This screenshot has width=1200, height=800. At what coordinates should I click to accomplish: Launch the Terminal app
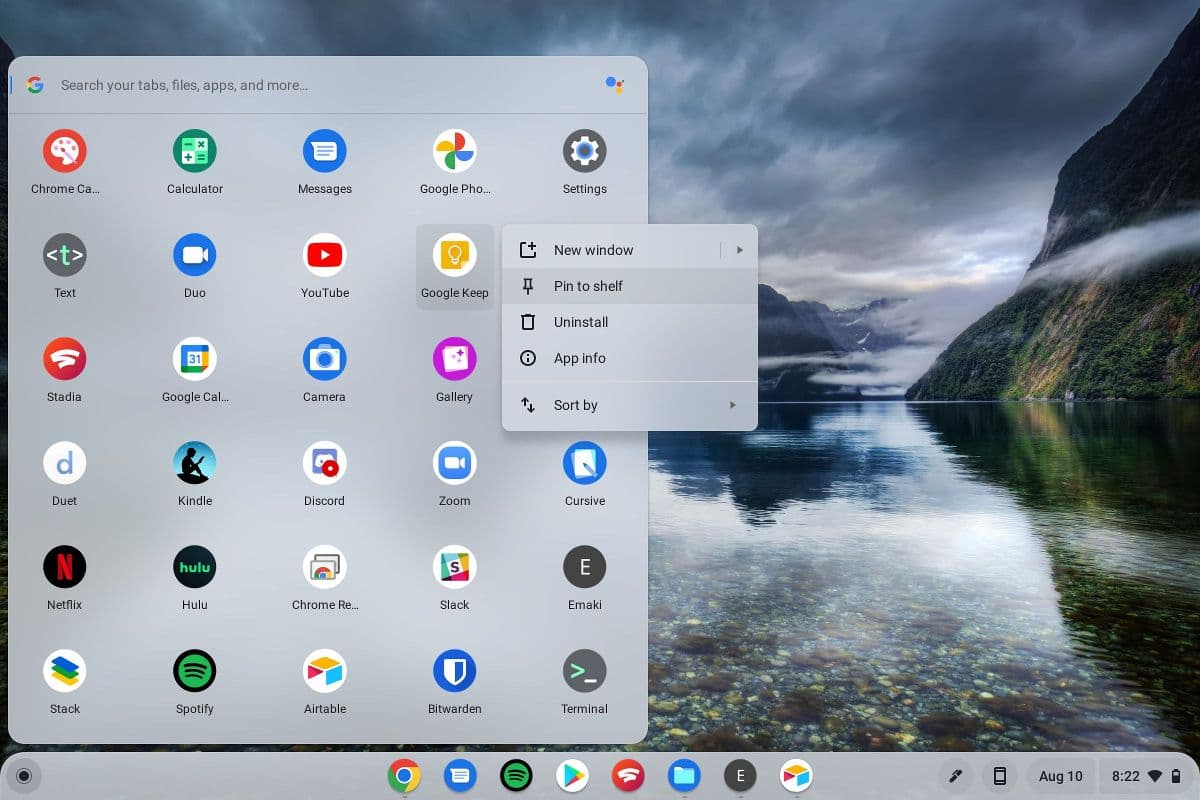pyautogui.click(x=584, y=680)
